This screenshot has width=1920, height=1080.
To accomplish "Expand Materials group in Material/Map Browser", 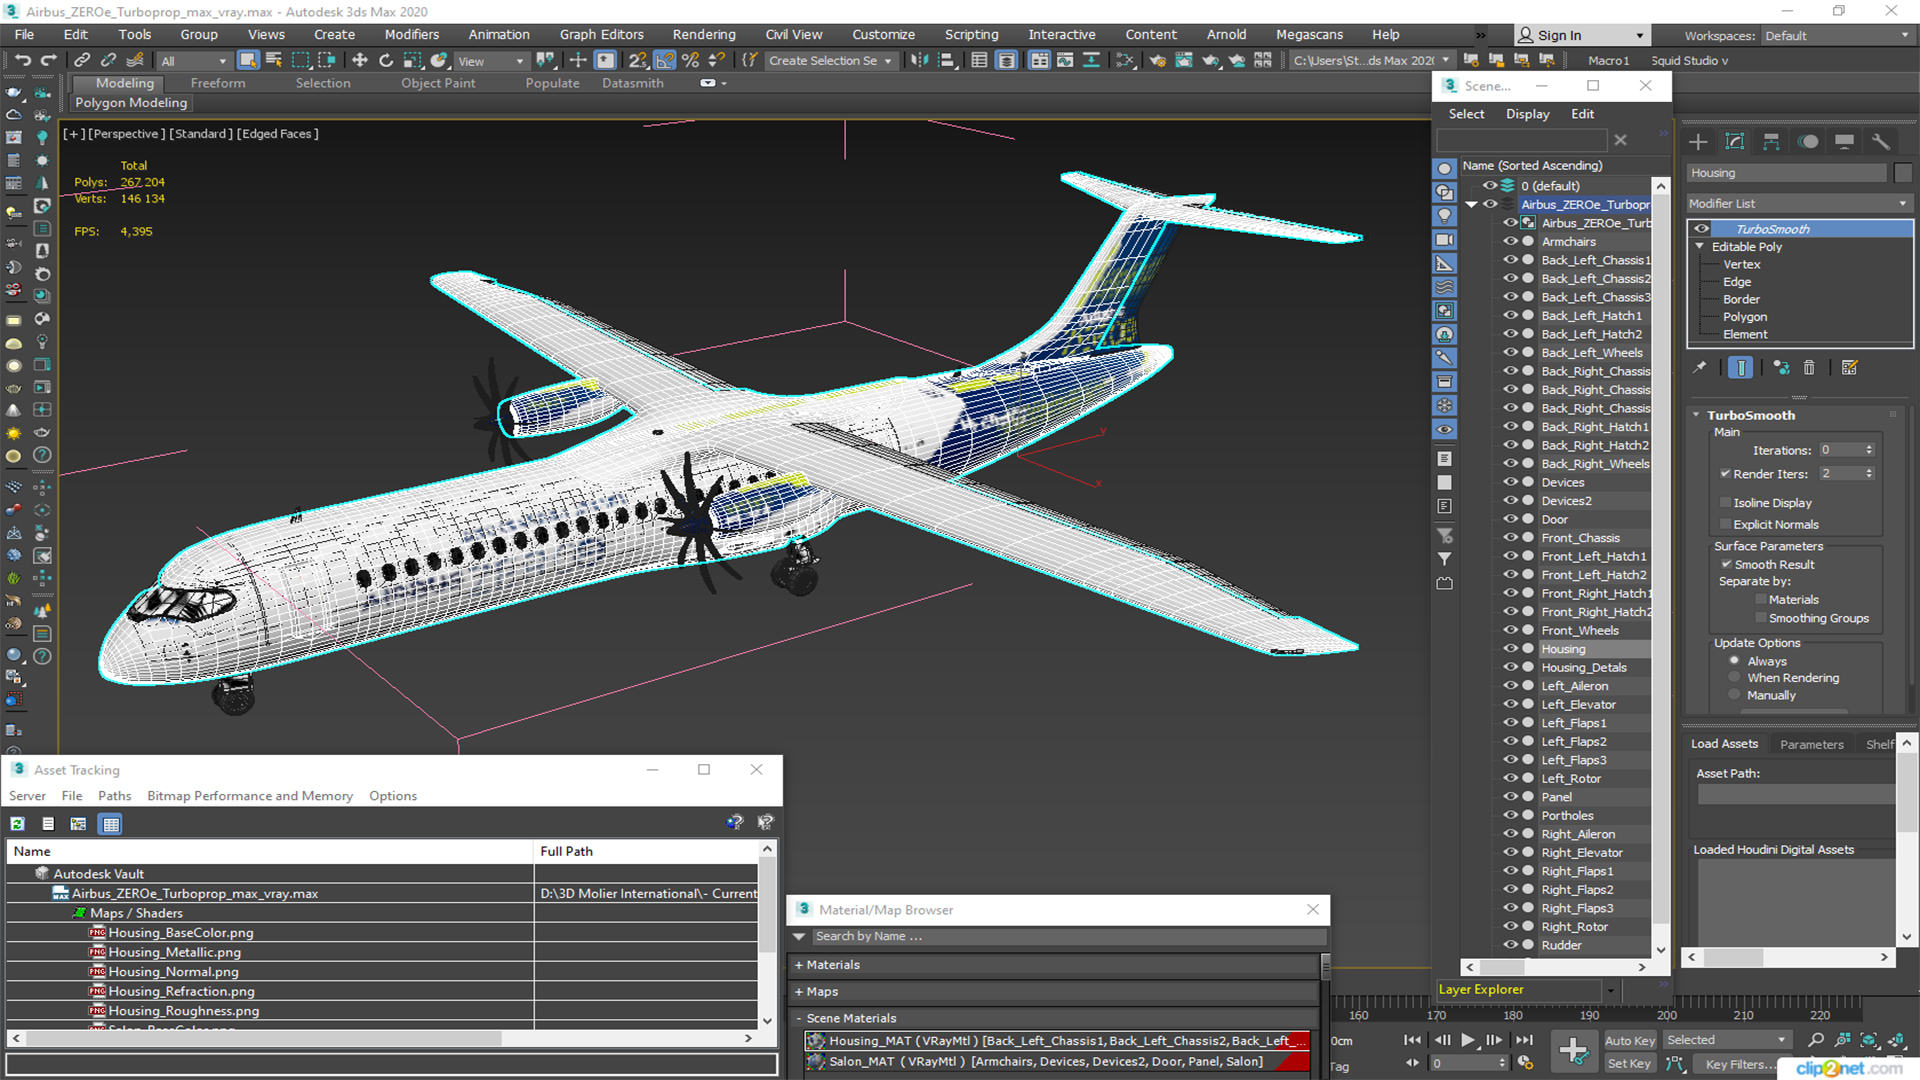I will tap(799, 965).
